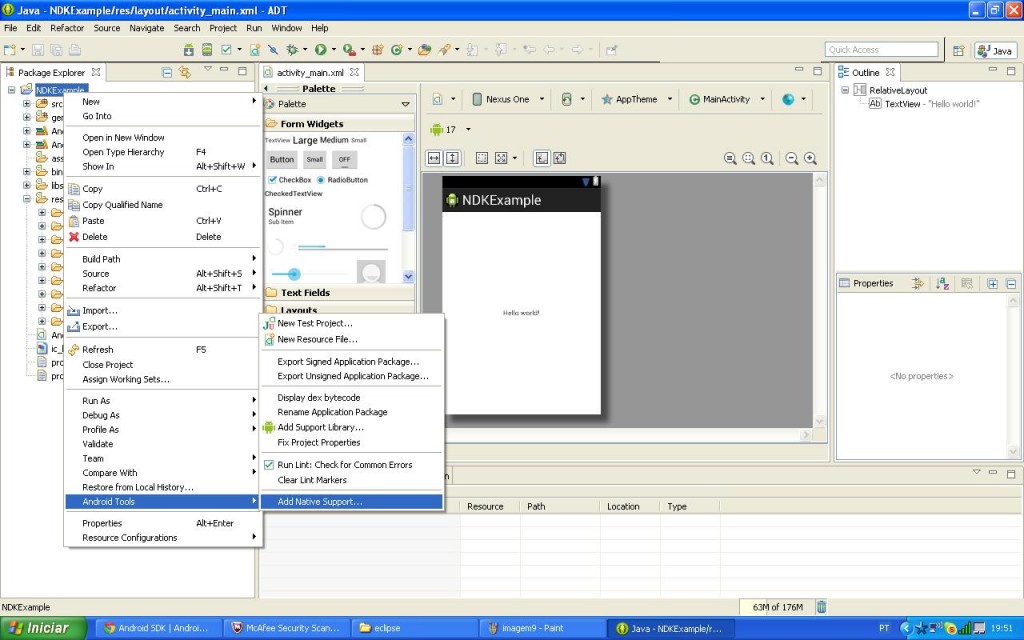
Task: Open the Nexus One device dropdown
Action: [508, 99]
